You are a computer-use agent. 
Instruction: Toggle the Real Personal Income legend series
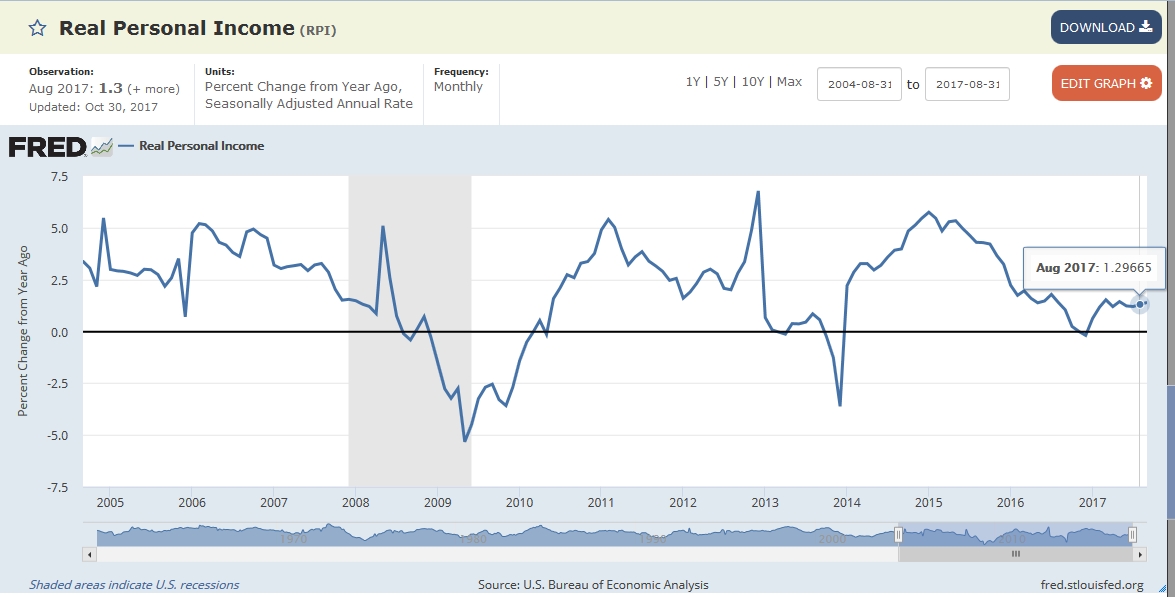[201, 146]
